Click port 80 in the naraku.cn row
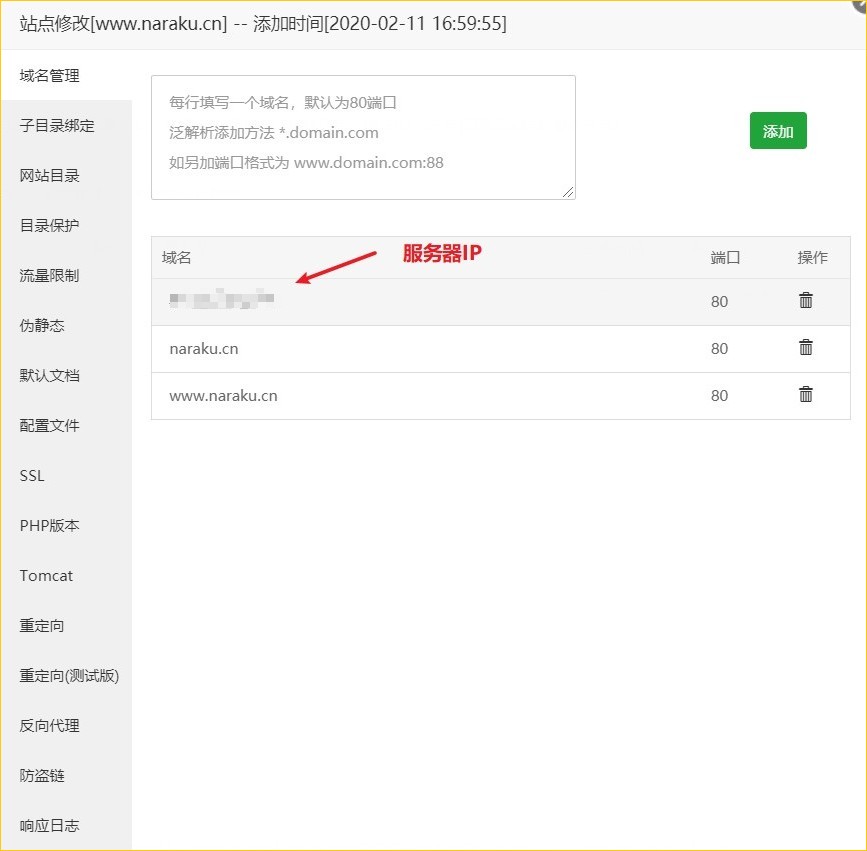The width and height of the screenshot is (867, 851). (x=719, y=348)
